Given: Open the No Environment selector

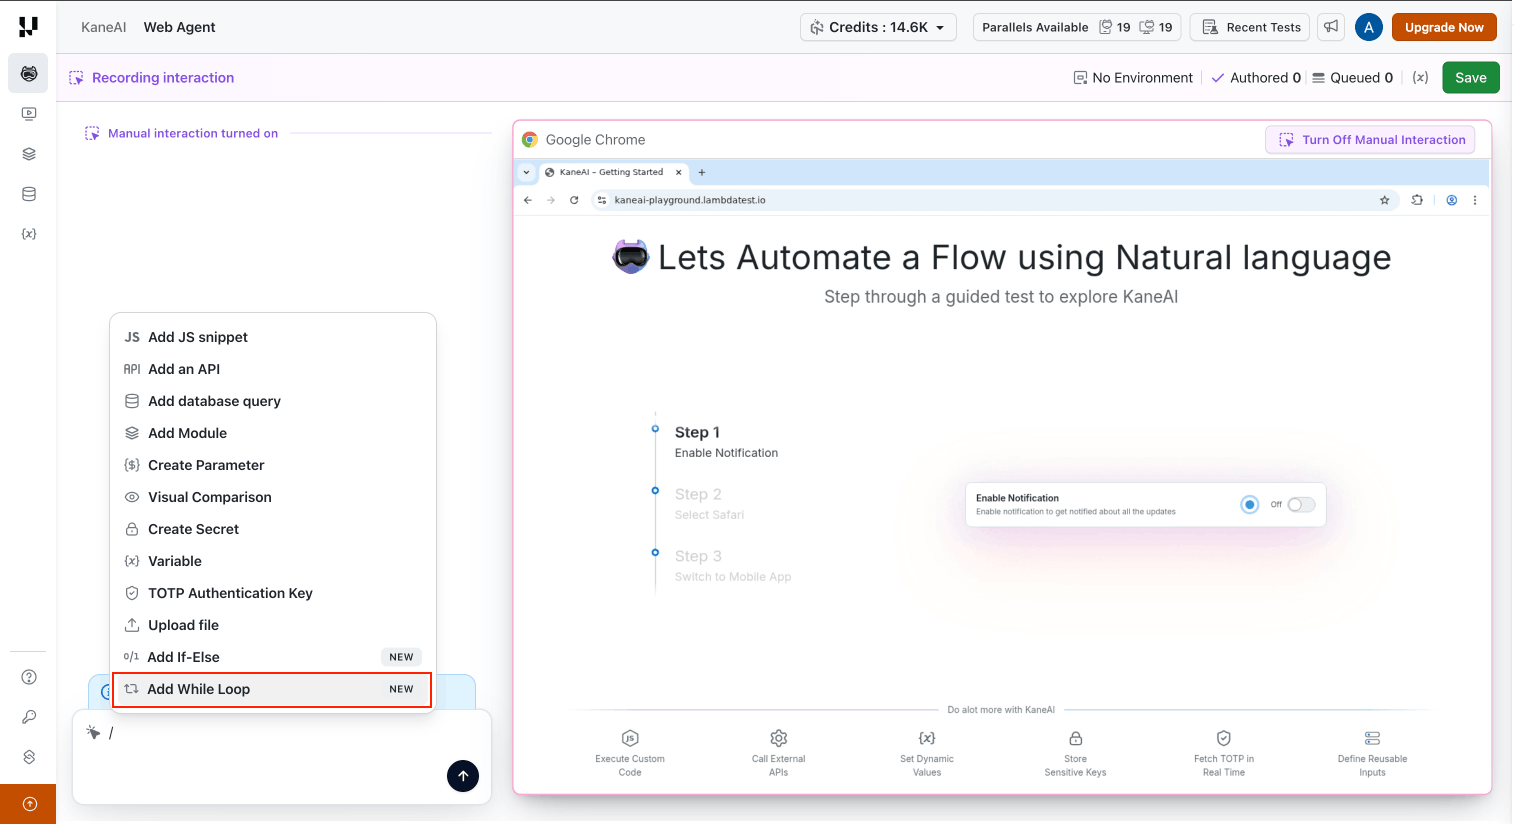Looking at the screenshot, I should coord(1132,78).
